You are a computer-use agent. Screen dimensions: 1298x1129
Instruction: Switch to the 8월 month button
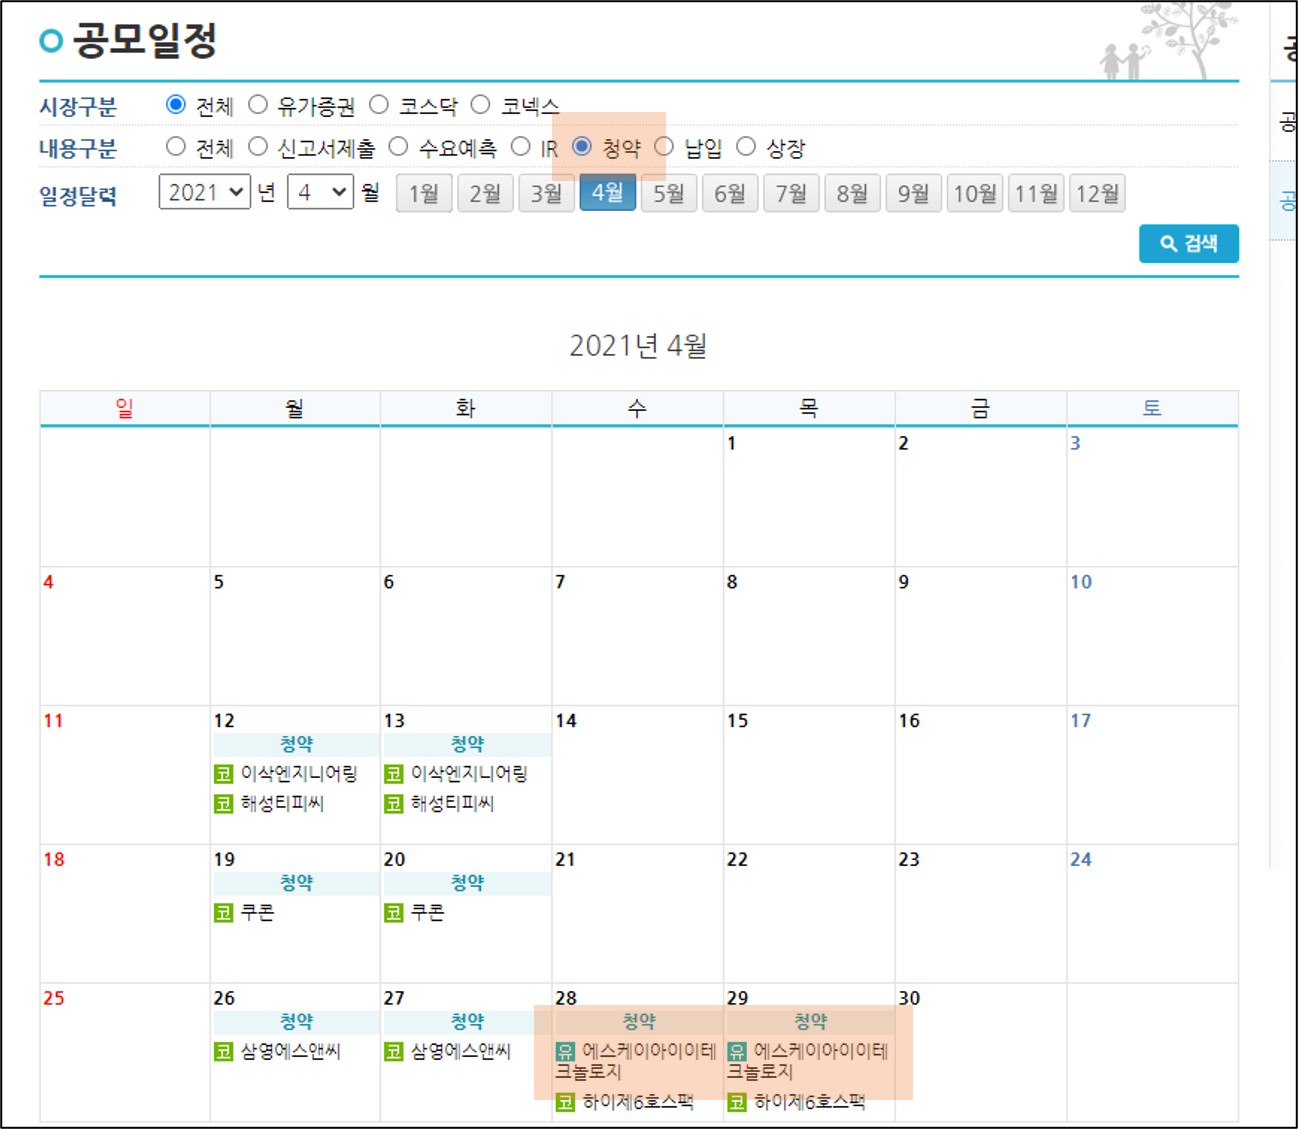click(852, 193)
